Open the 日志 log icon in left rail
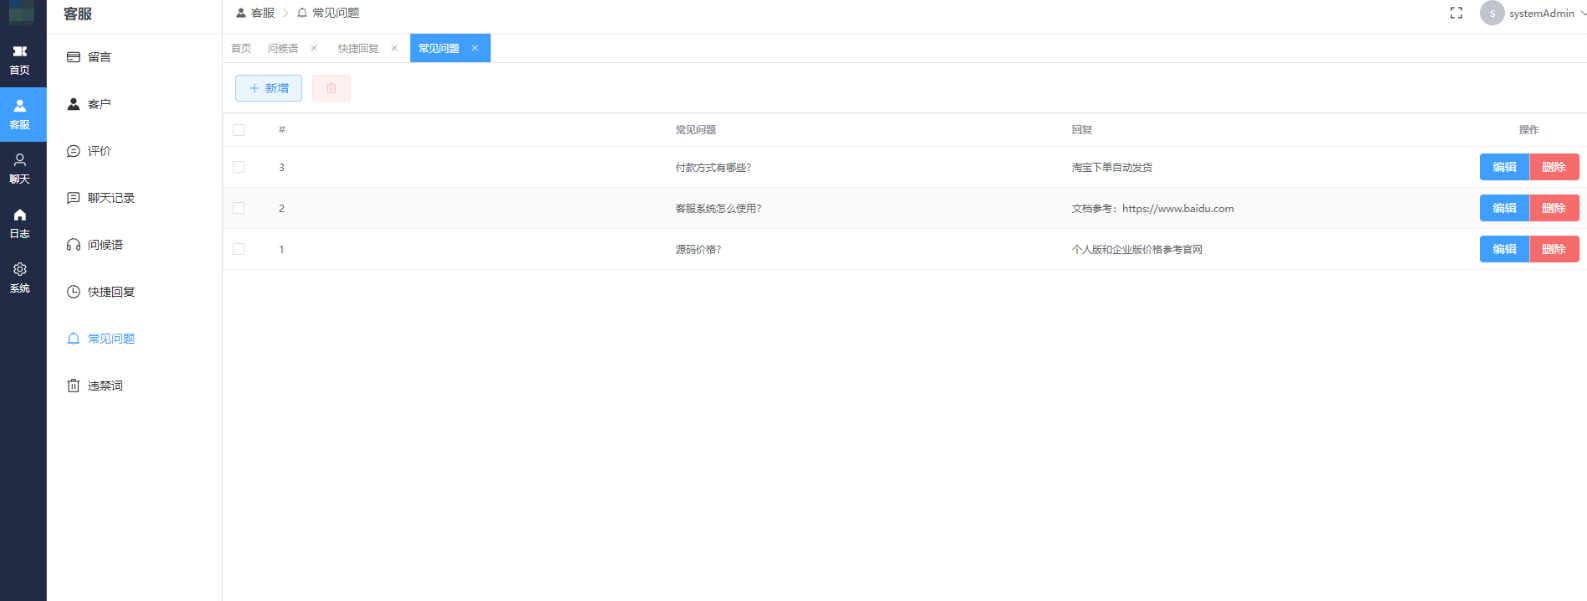 (19, 215)
